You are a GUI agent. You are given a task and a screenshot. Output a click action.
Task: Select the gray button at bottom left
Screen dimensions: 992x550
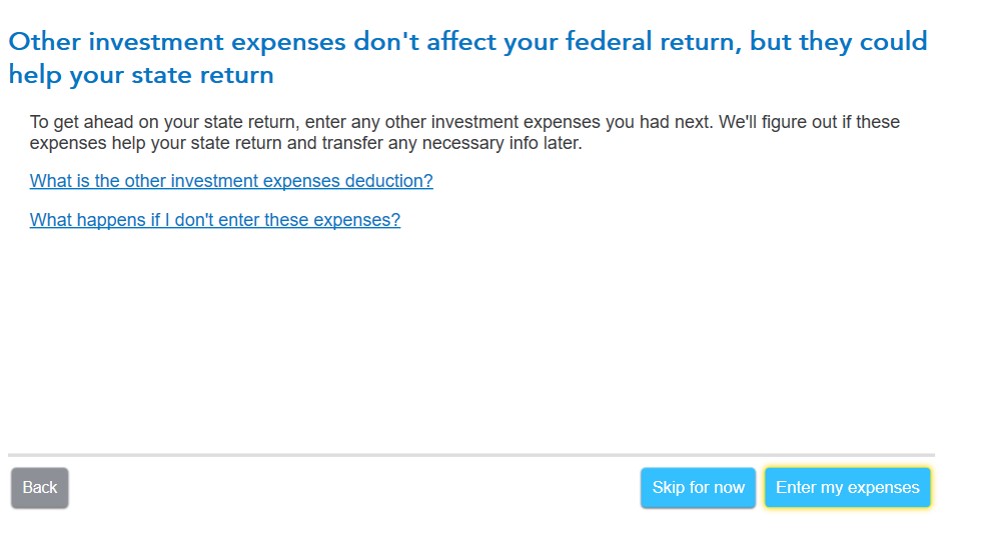point(40,488)
